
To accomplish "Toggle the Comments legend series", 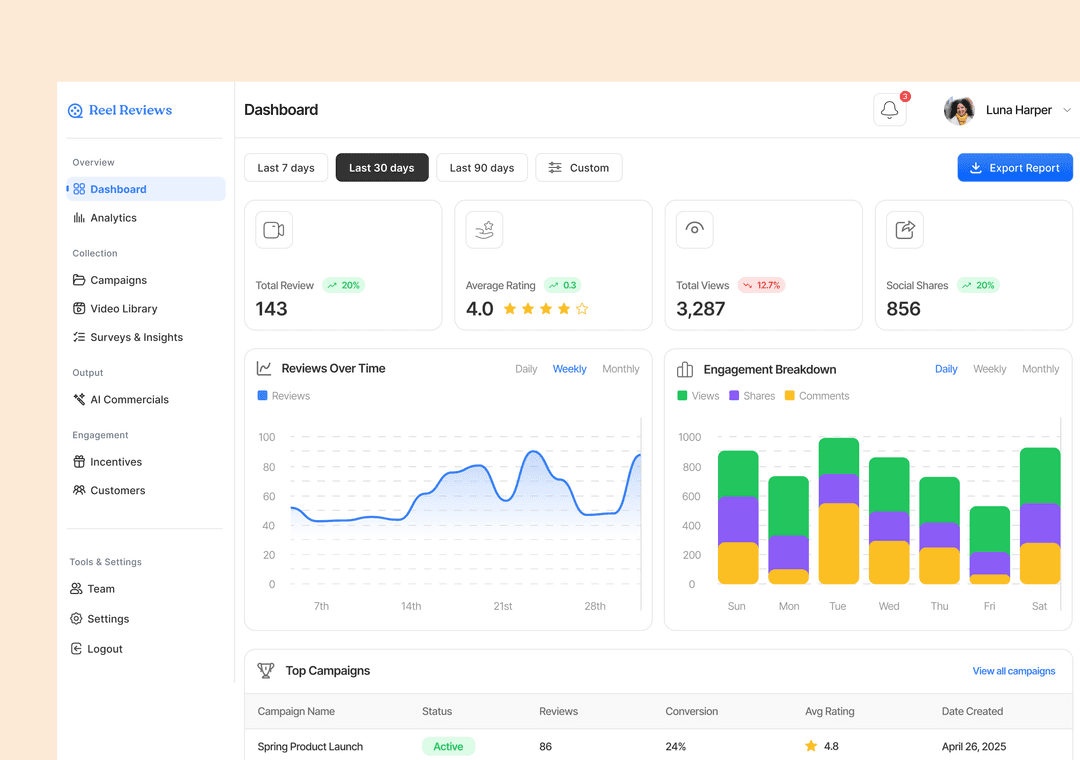I will [817, 396].
